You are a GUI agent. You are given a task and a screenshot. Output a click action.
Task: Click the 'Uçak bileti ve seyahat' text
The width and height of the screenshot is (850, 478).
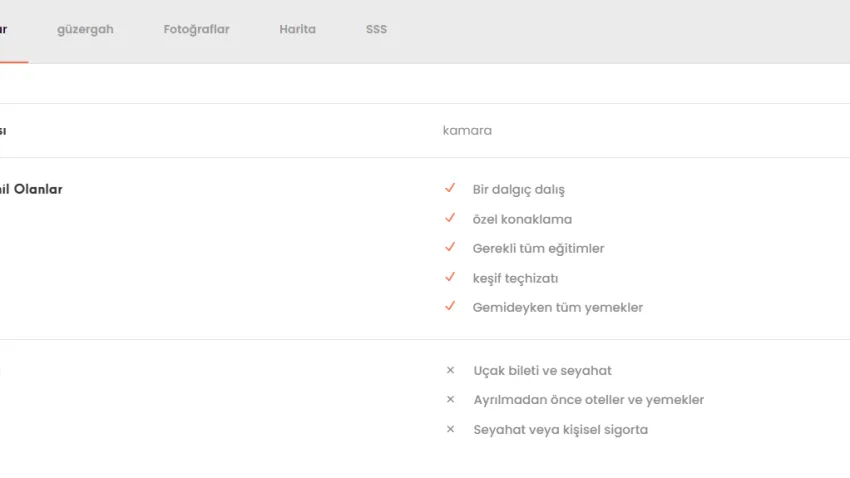[542, 370]
